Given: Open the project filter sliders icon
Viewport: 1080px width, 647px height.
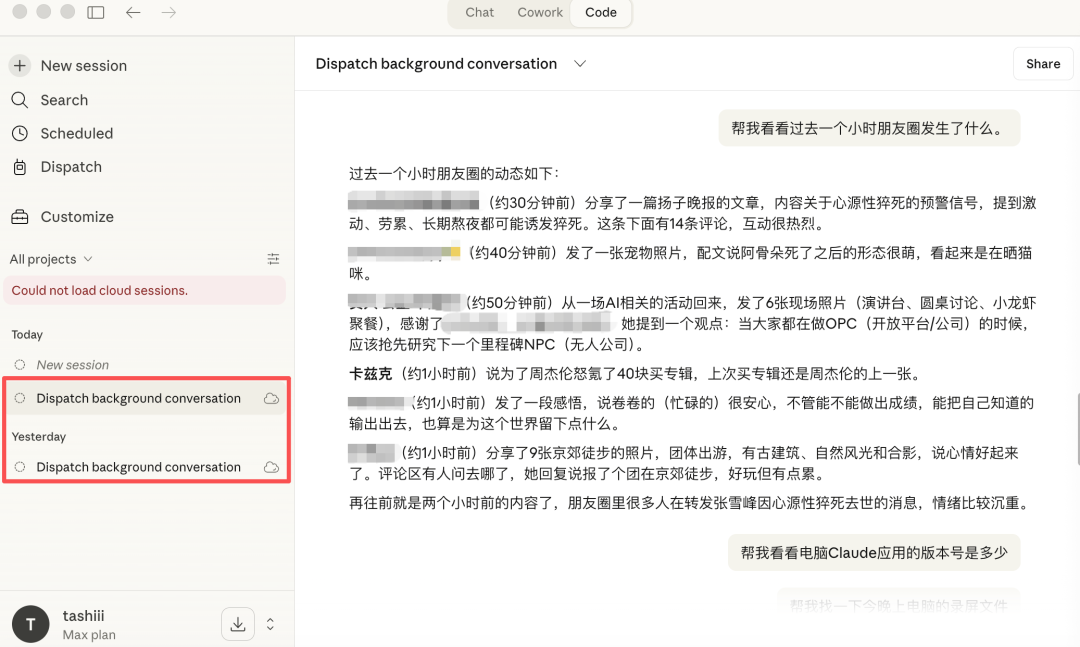Looking at the screenshot, I should [273, 258].
